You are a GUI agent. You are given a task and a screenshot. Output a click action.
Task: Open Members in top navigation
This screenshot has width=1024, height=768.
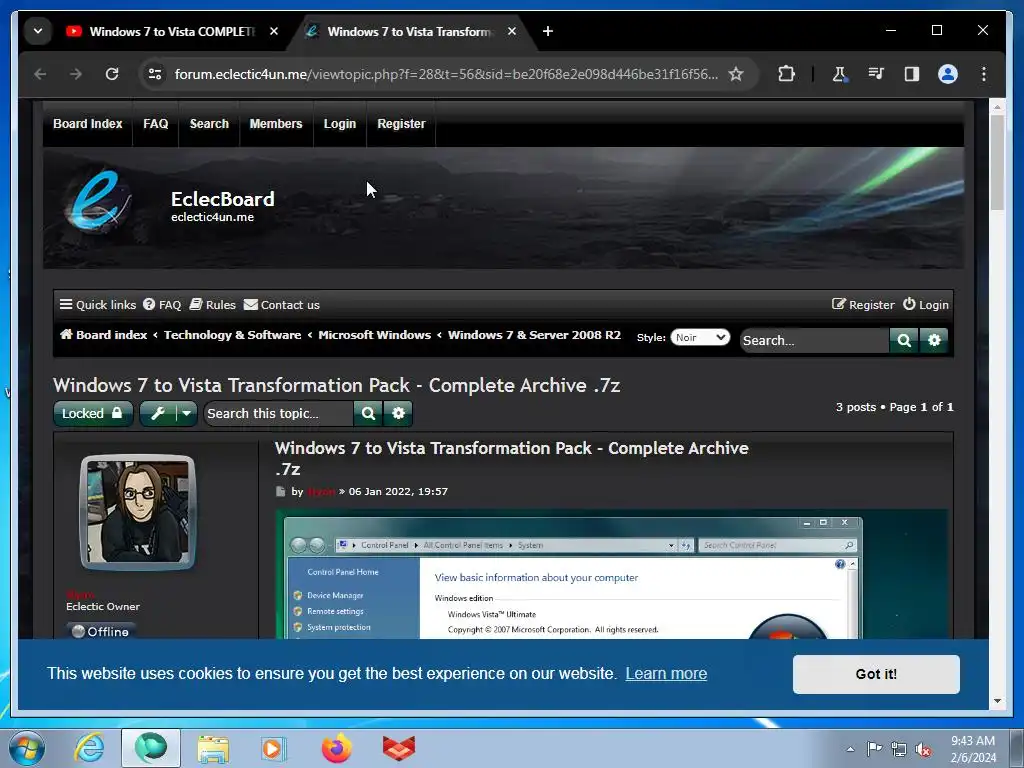click(276, 124)
